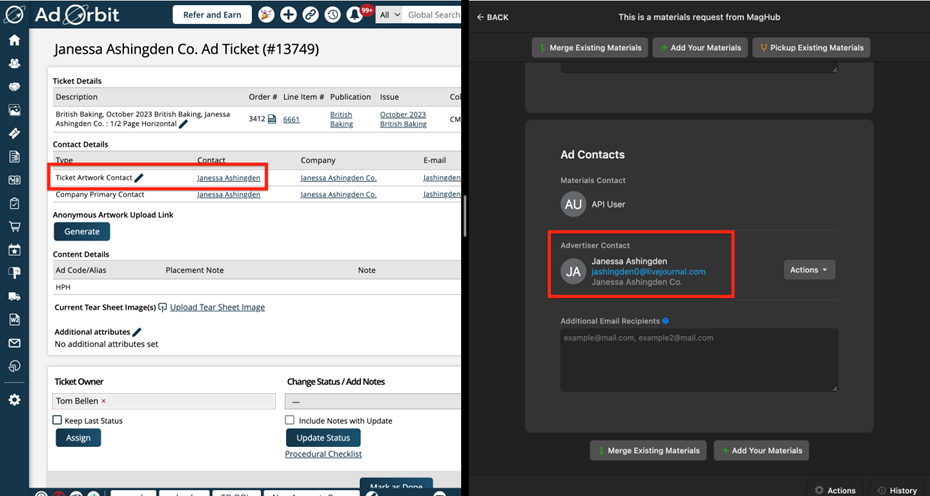Click the Ad Orbit planet logo icon
This screenshot has height=496, width=930.
coord(14,14)
